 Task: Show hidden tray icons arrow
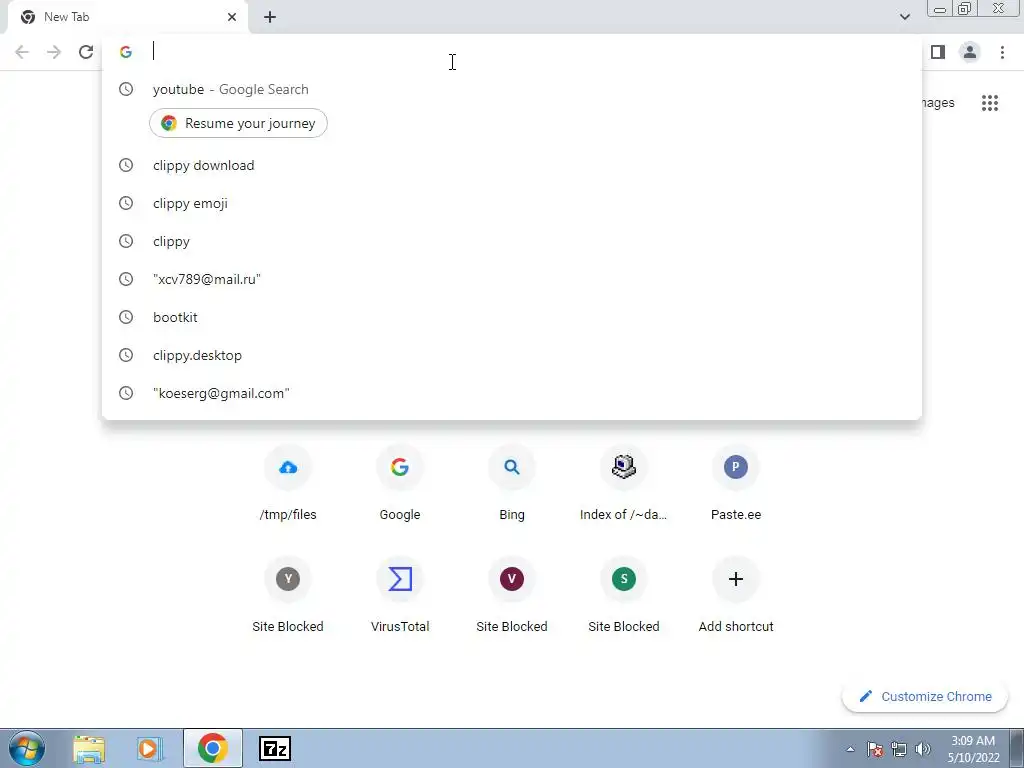pos(850,749)
